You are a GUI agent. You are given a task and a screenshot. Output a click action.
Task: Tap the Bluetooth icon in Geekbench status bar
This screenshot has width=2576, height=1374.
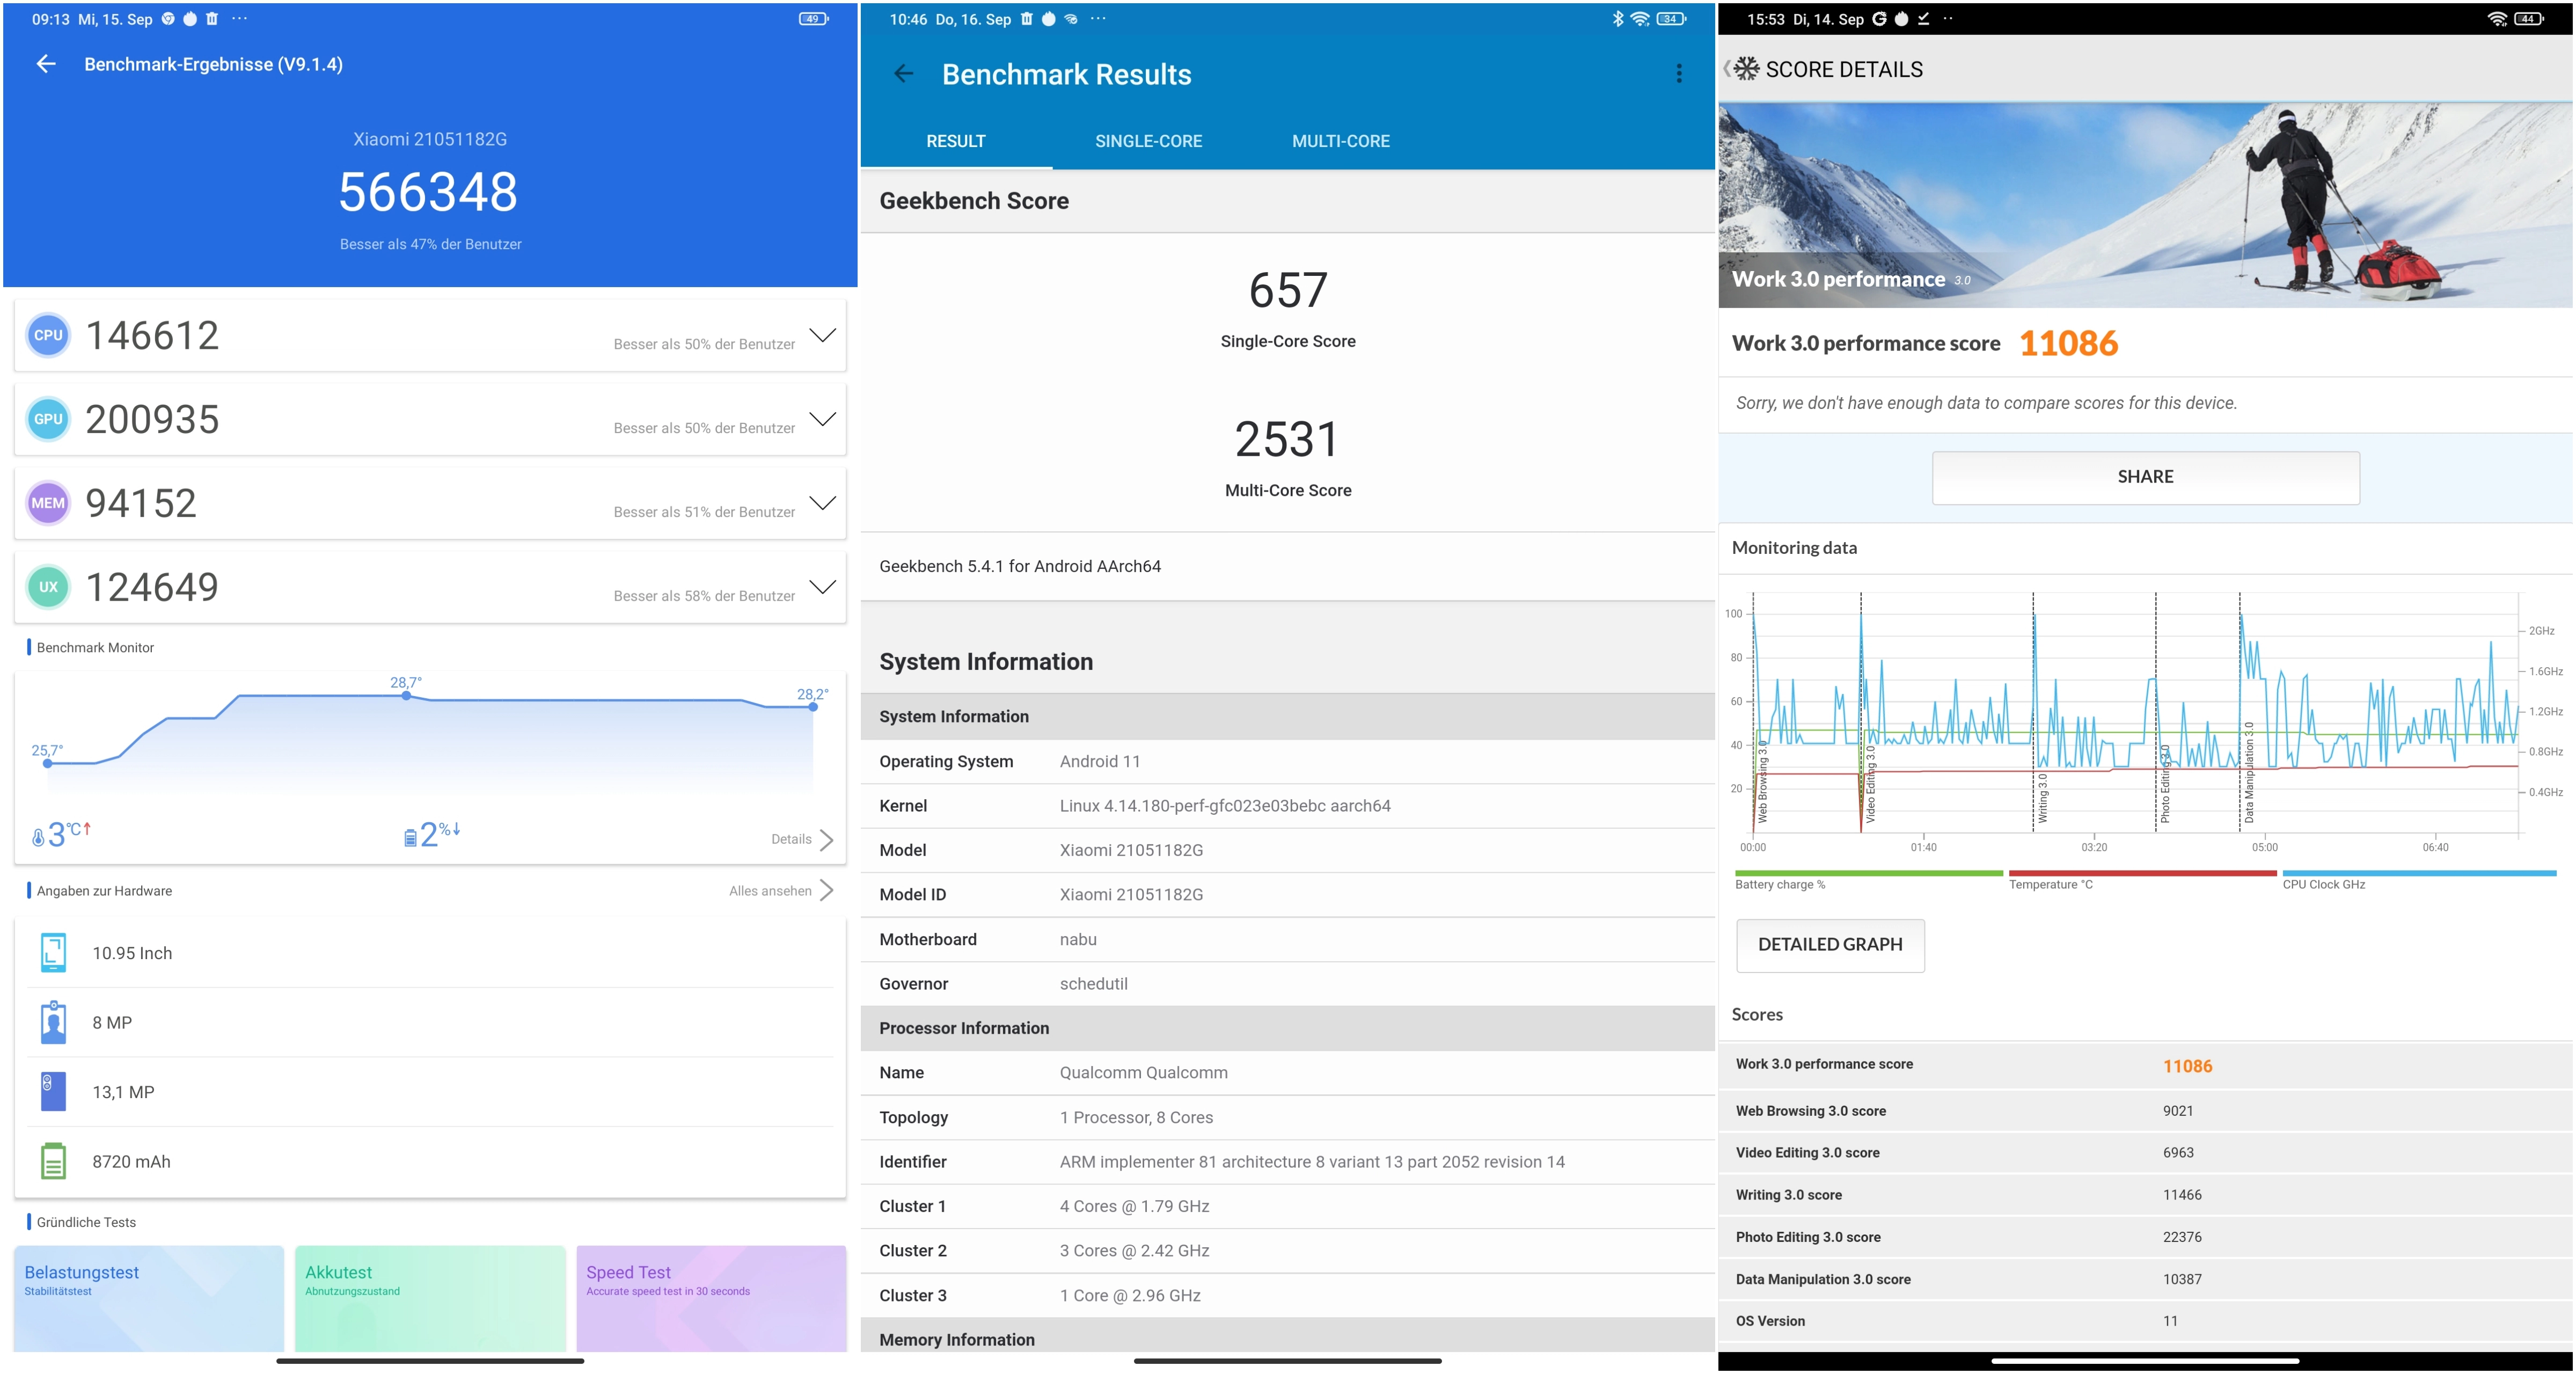tap(1617, 19)
